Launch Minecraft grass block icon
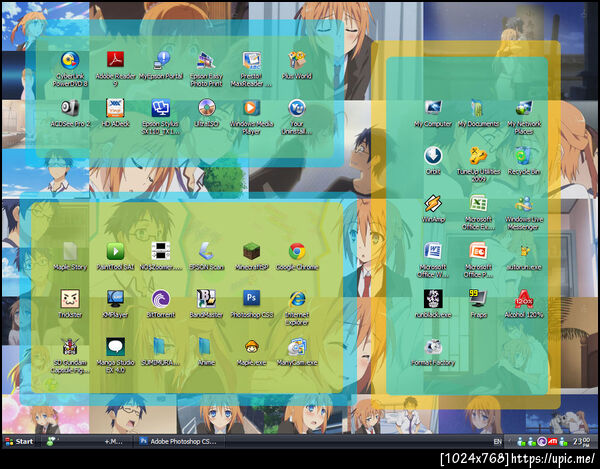Image resolution: width=600 pixels, height=469 pixels. (x=251, y=251)
